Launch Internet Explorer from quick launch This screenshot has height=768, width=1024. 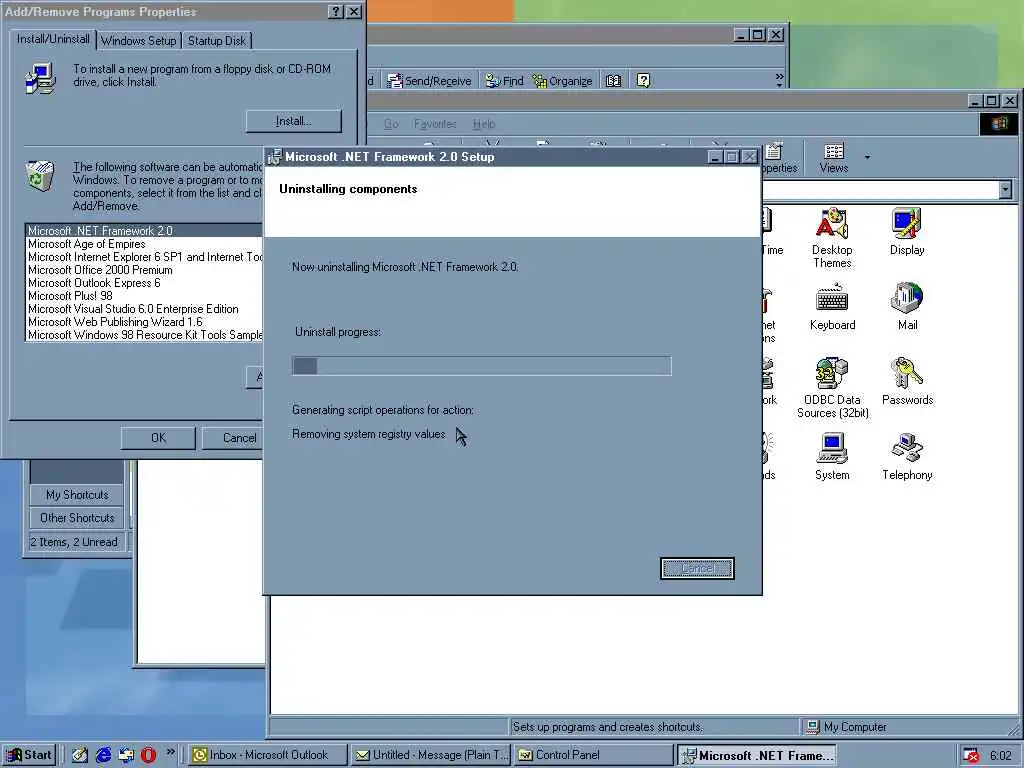coord(103,755)
